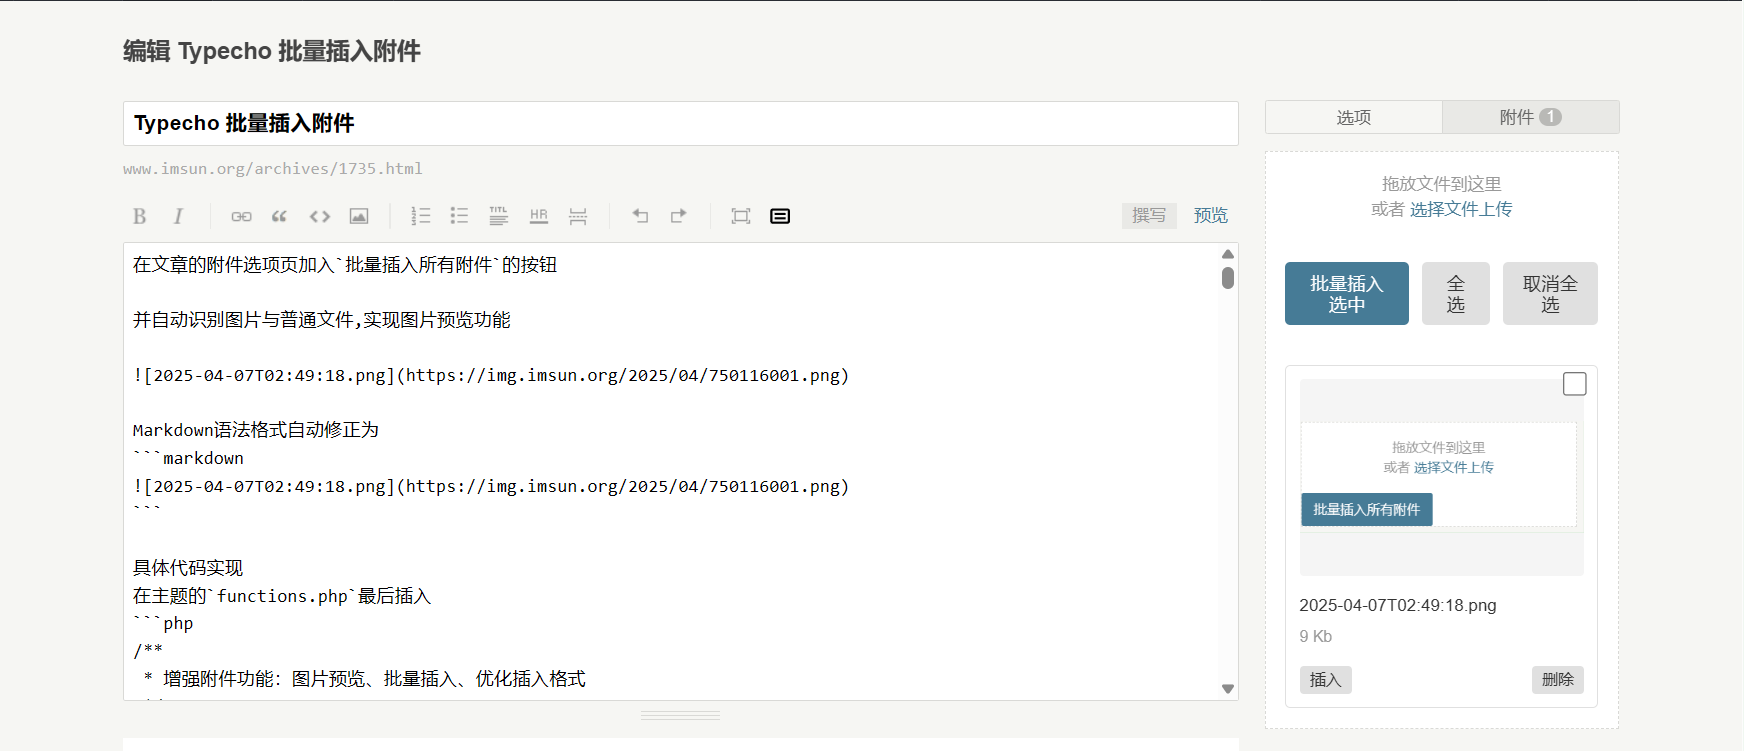
Task: Insert an image via toolbar
Action: point(359,216)
